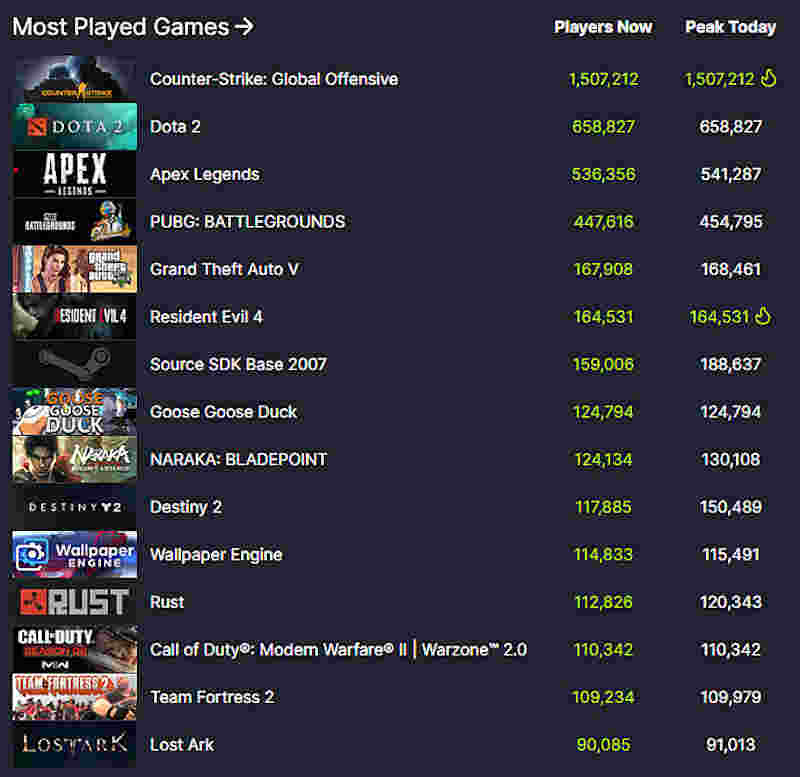Viewport: 800px width, 777px height.
Task: Click Apex Legends' current players 536,356
Action: pyautogui.click(x=603, y=174)
